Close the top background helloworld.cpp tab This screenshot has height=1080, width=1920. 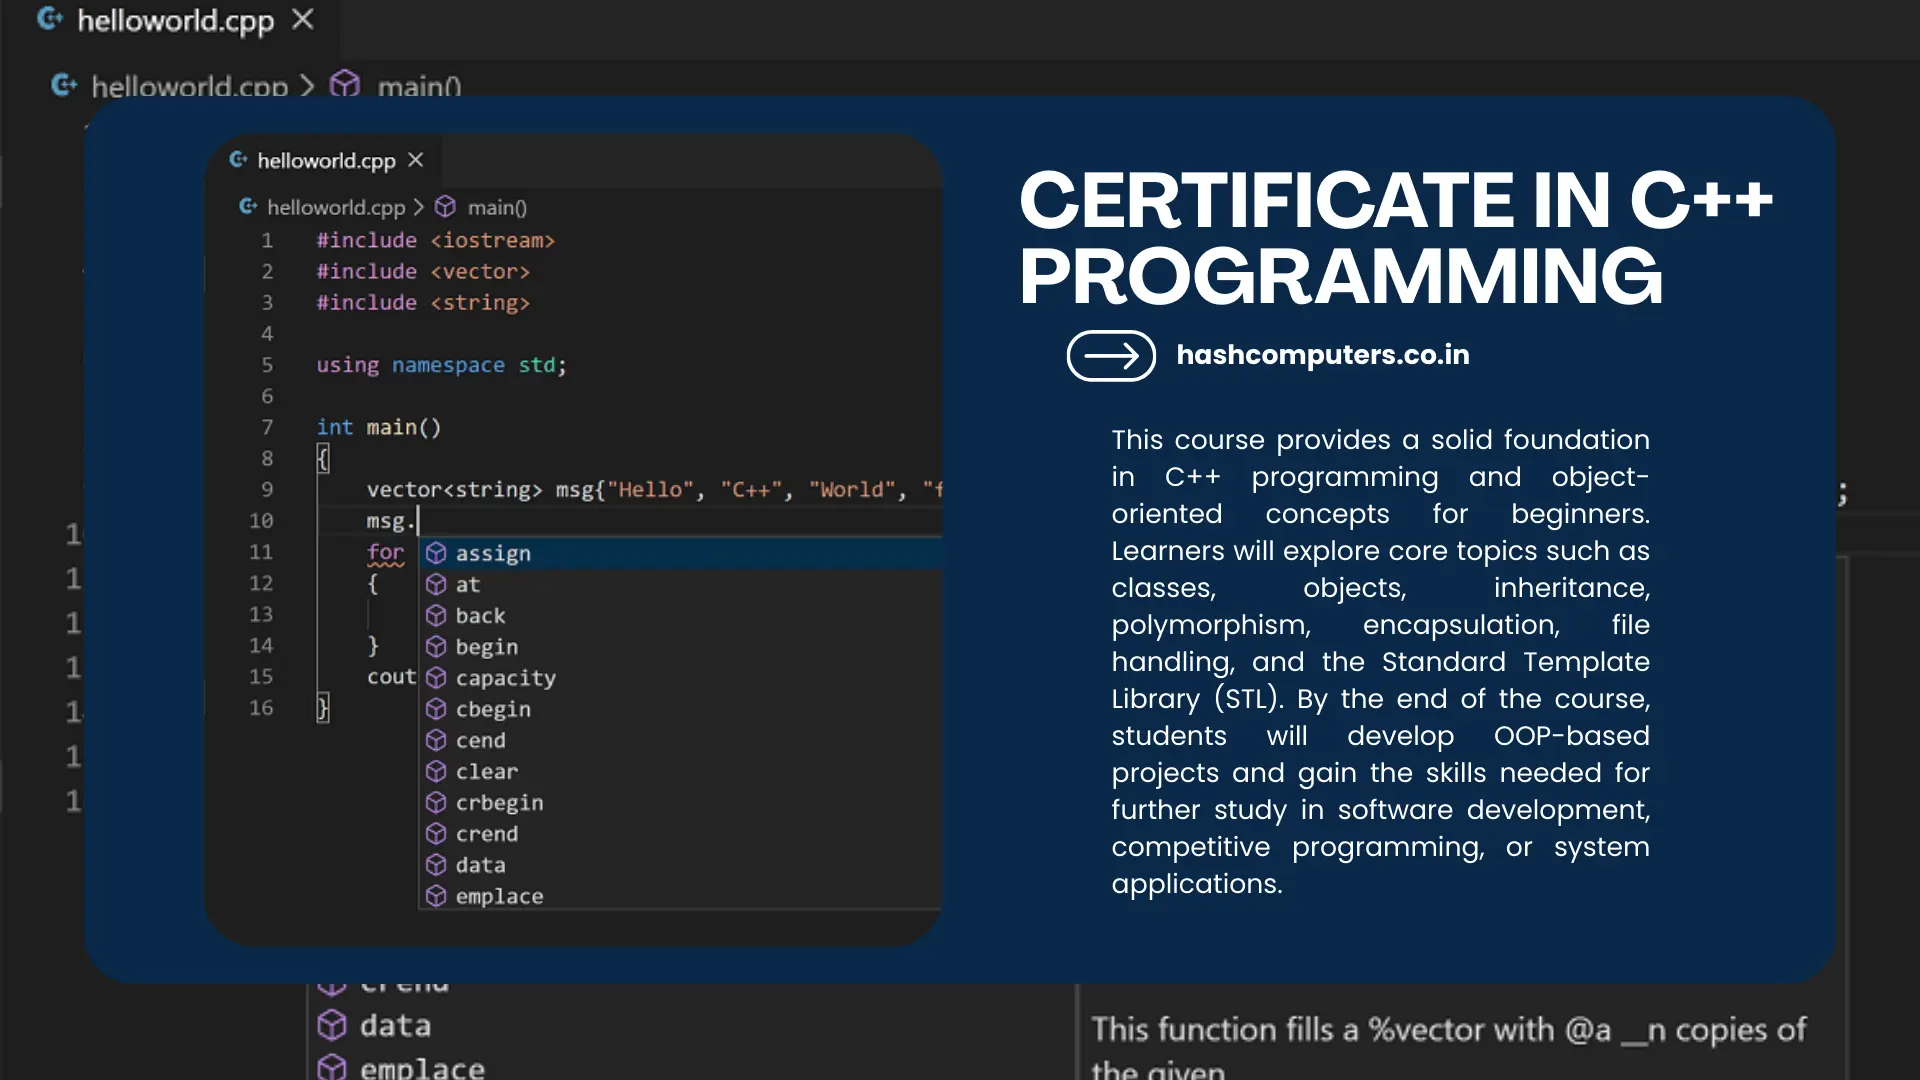(302, 20)
